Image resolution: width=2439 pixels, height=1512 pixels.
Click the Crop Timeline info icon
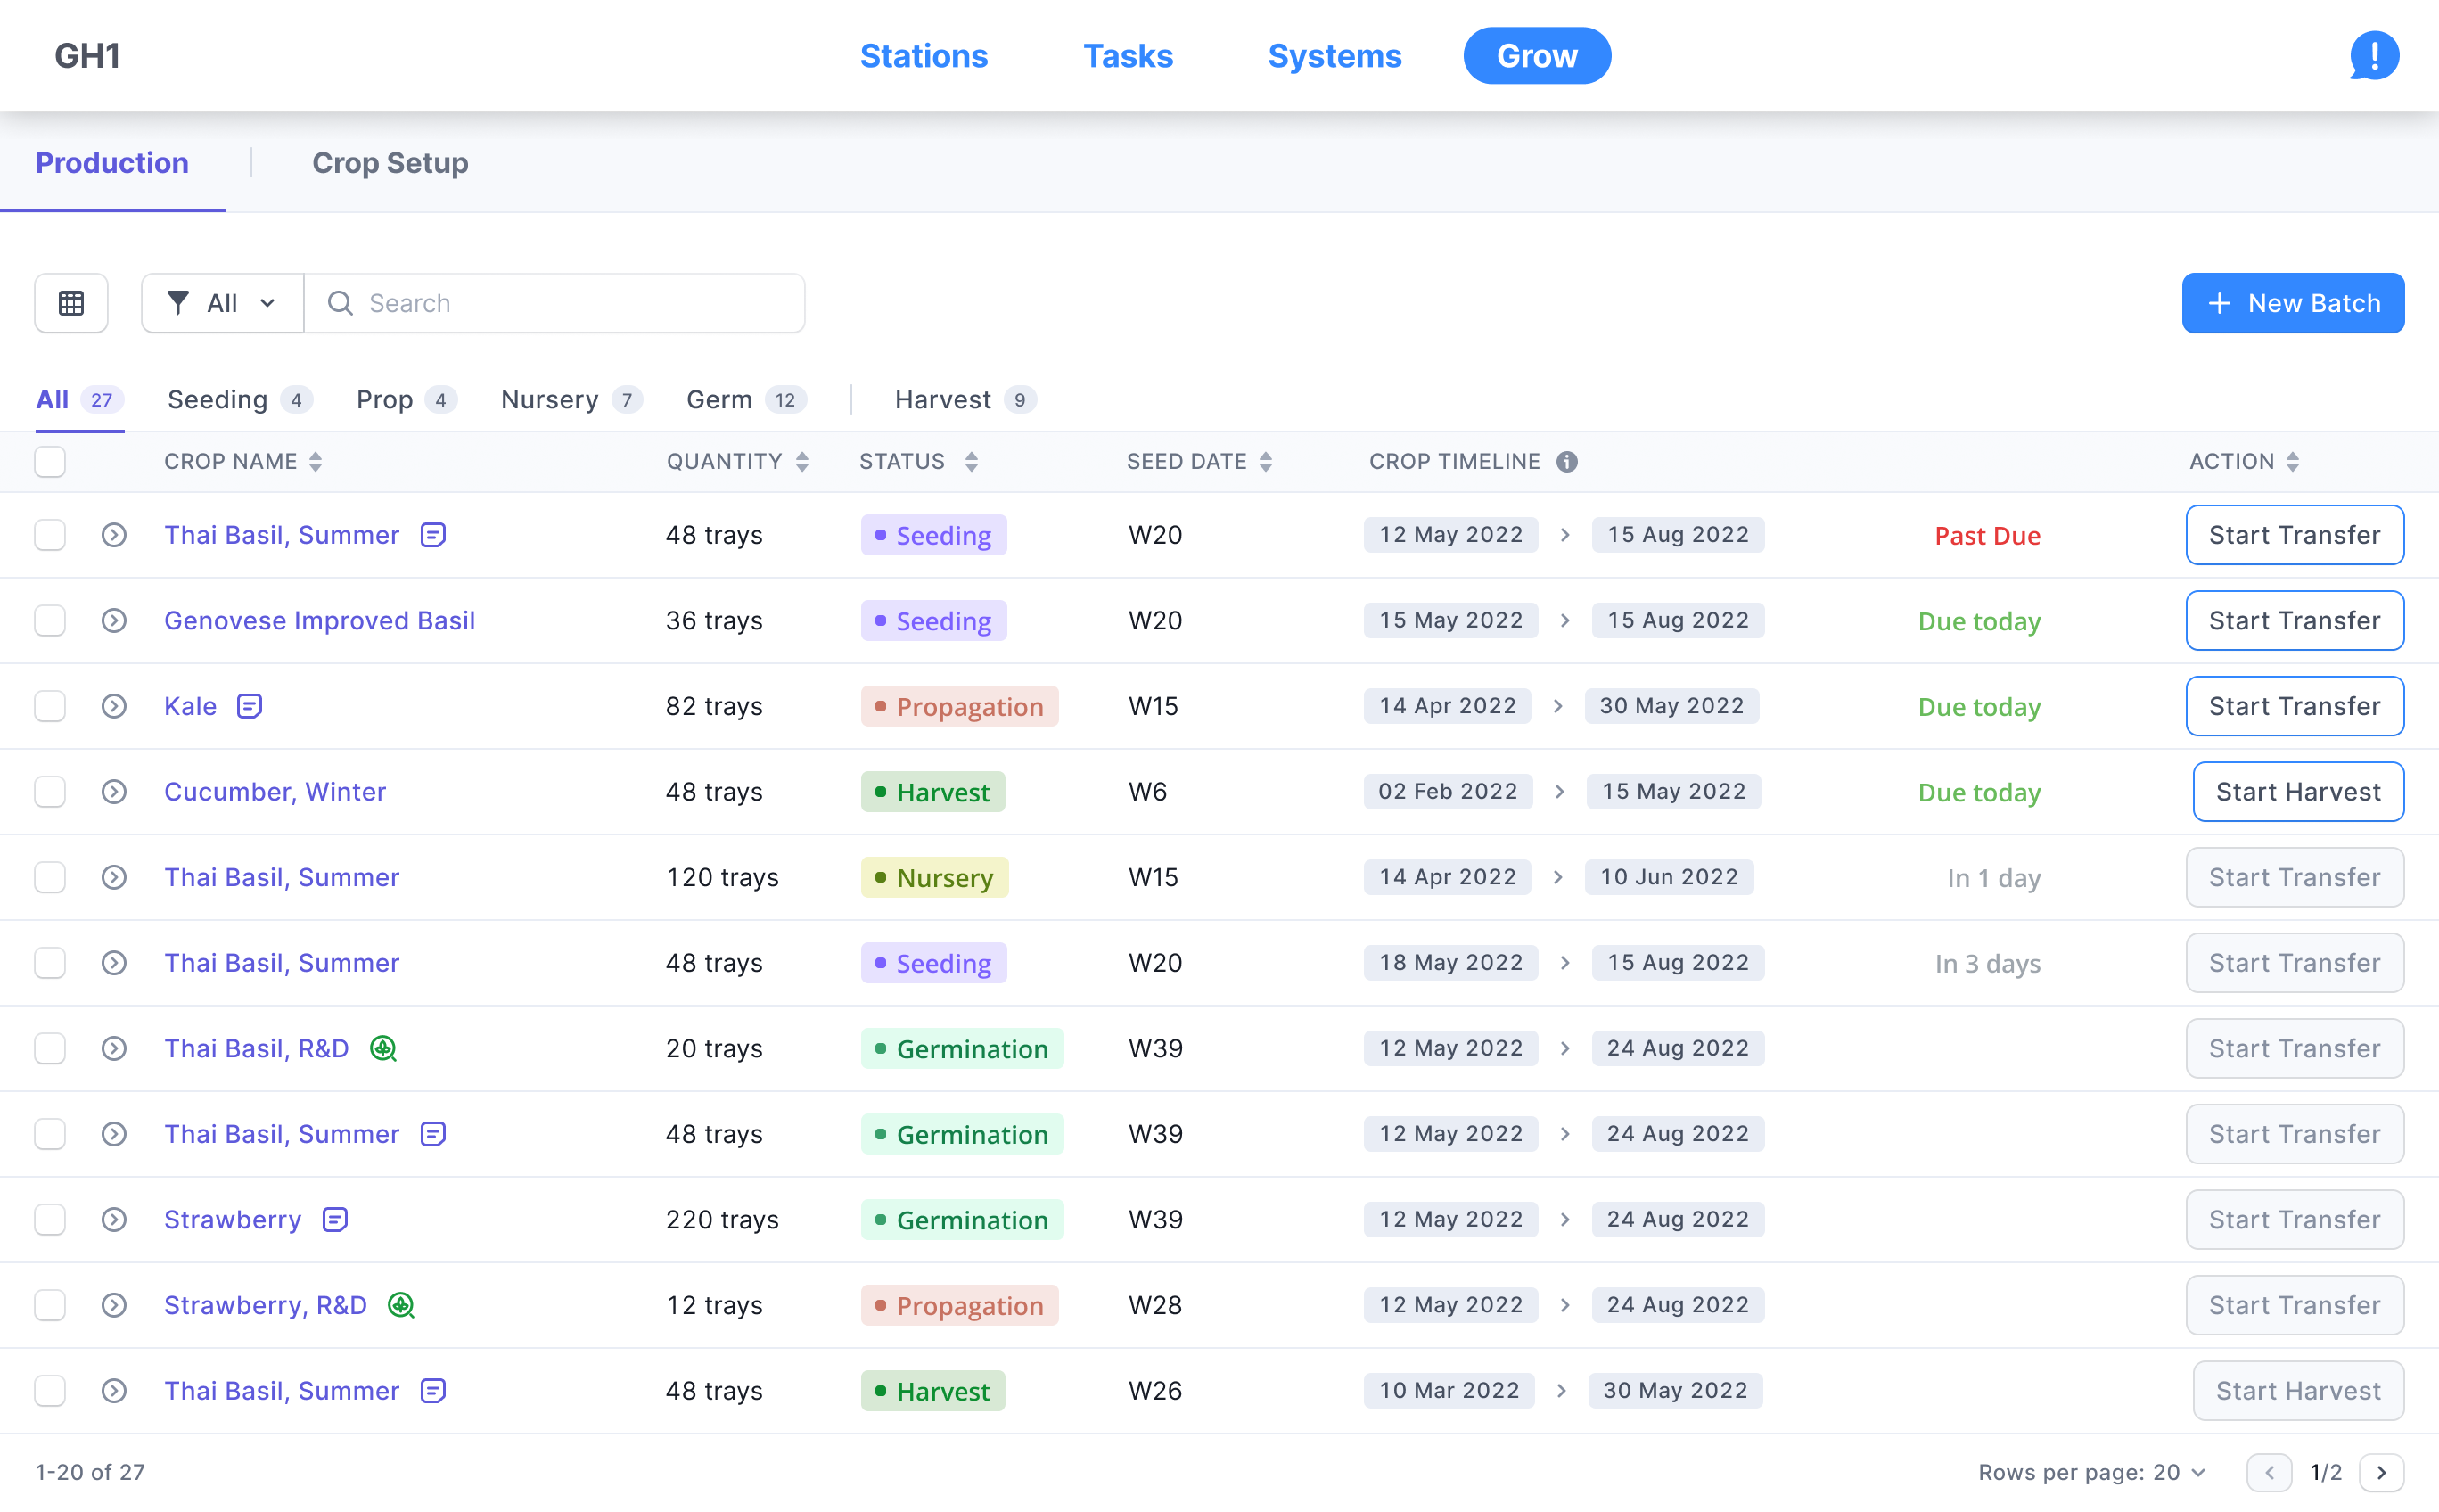pyautogui.click(x=1567, y=462)
